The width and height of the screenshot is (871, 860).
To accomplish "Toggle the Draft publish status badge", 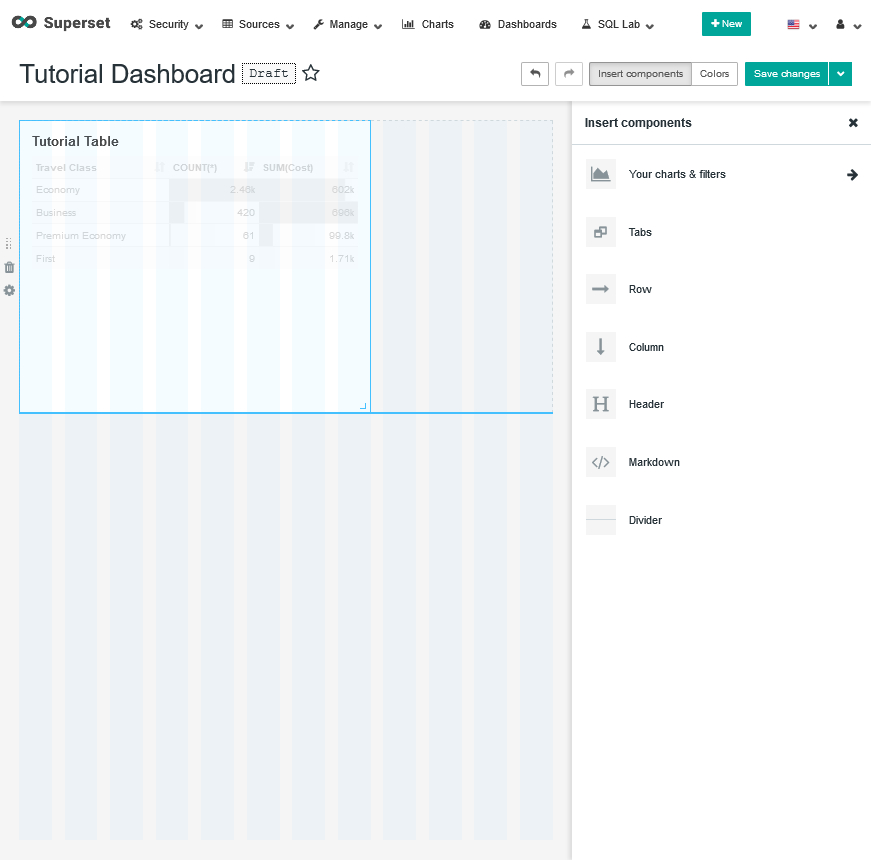I will coord(268,73).
